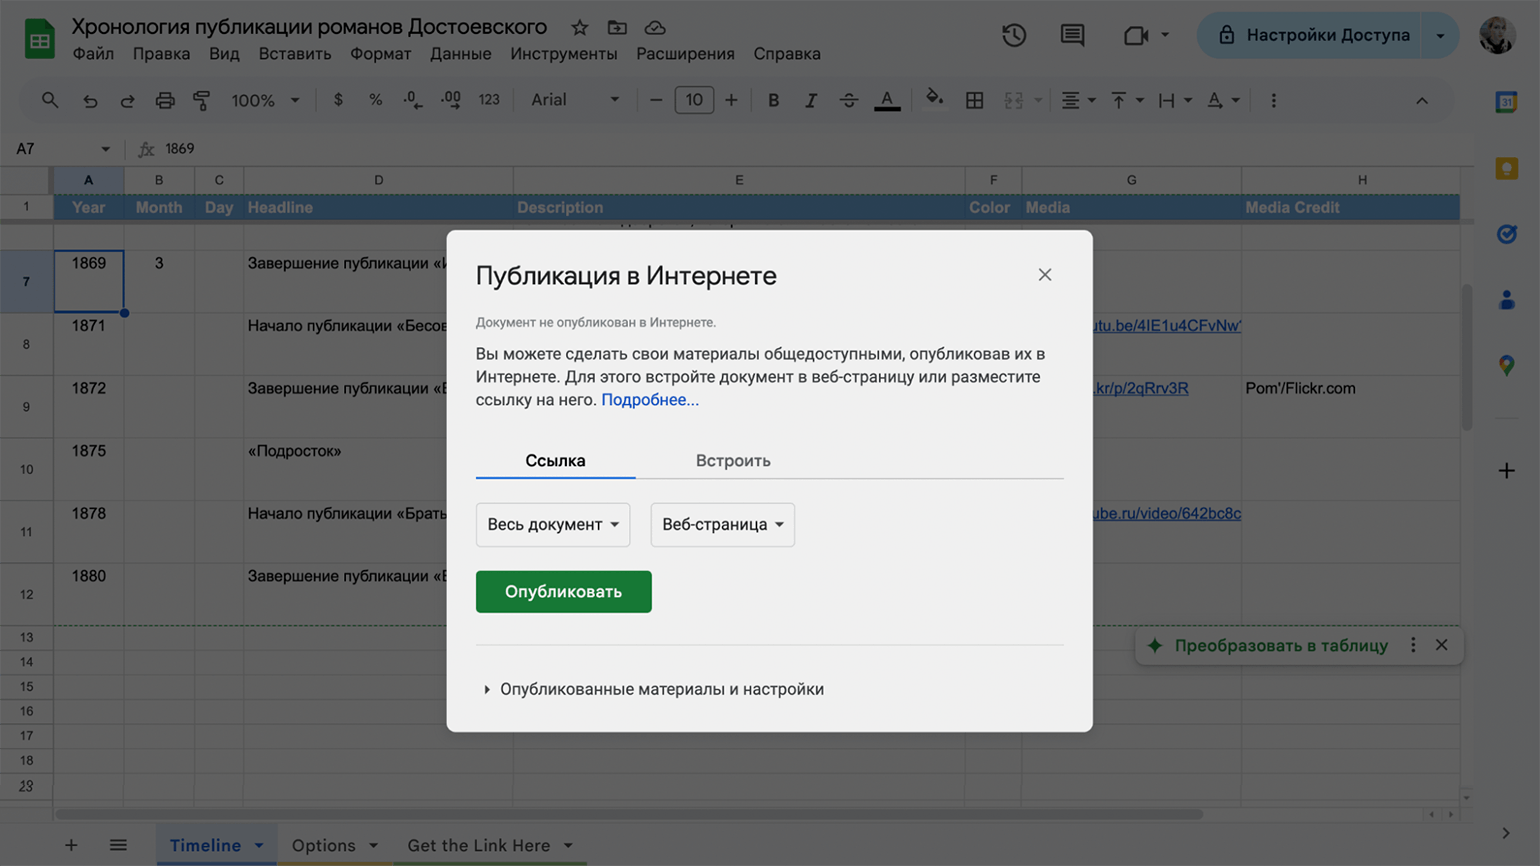Format as percent
Viewport: 1540px width, 866px height.
[375, 100]
